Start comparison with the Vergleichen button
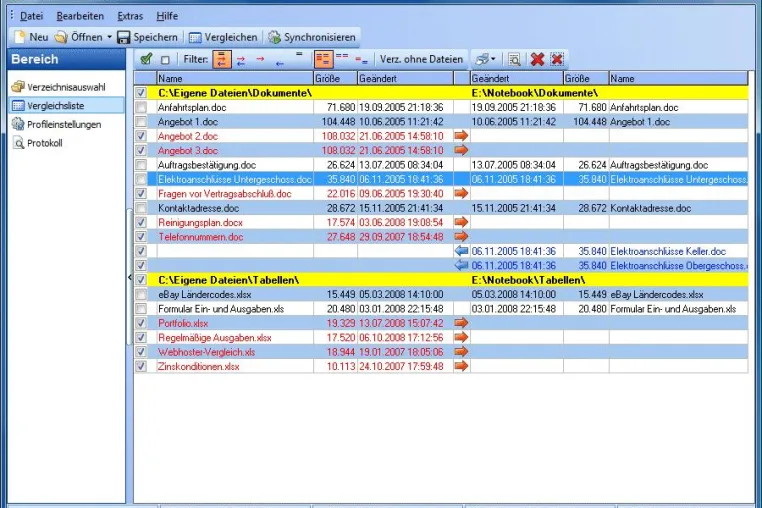The height and width of the screenshot is (508, 762). (x=223, y=37)
